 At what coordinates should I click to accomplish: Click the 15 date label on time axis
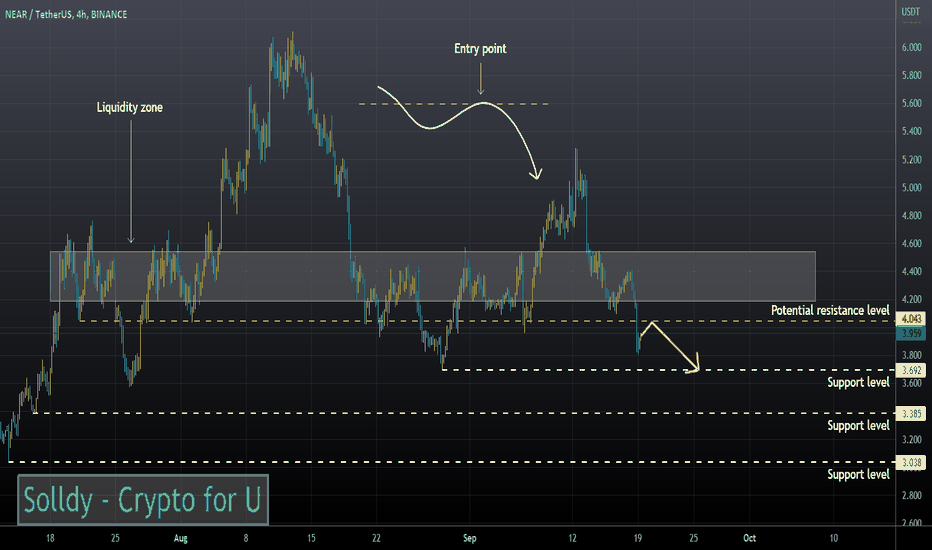(311, 539)
